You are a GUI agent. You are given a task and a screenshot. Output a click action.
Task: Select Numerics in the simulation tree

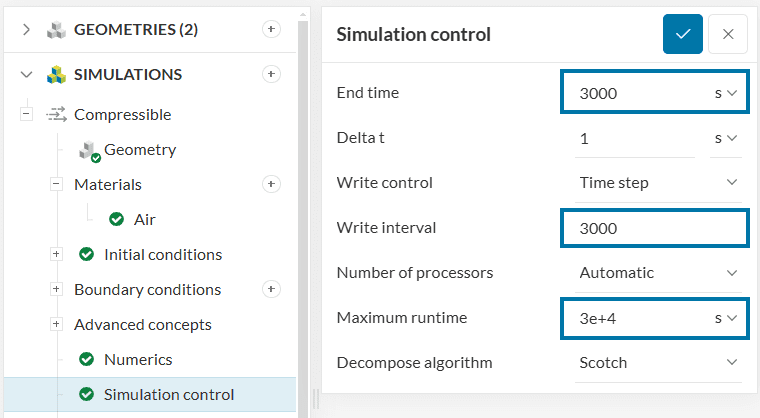pos(138,359)
